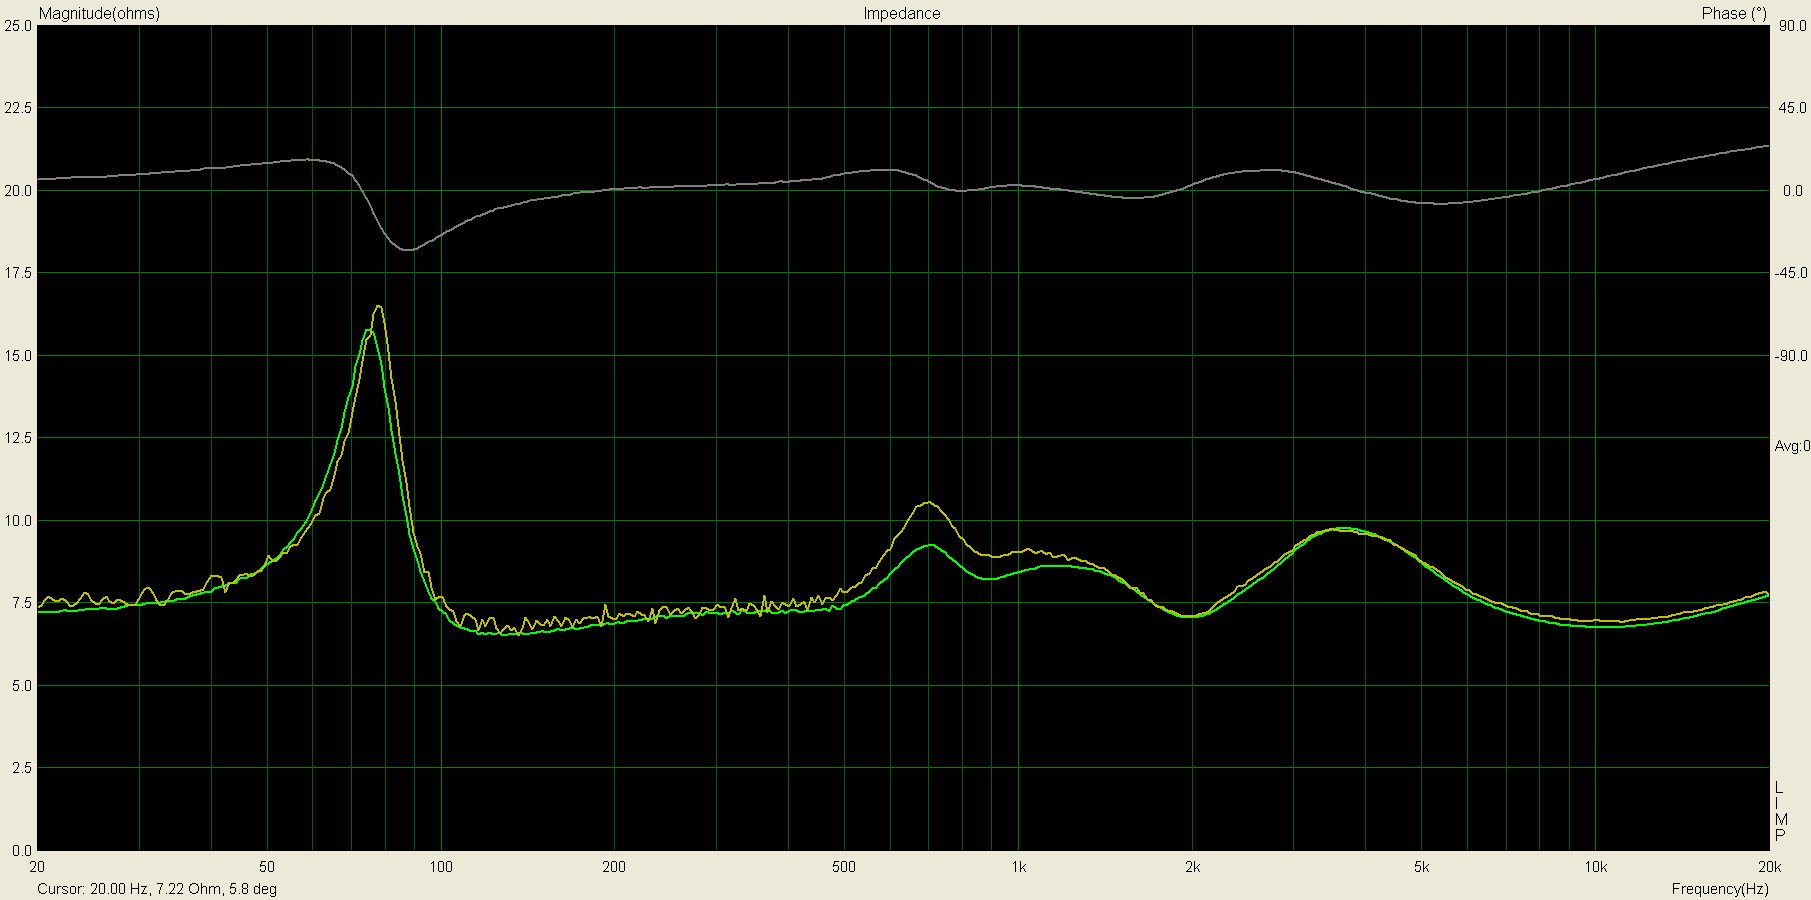Click the "1k" frequency axis tick label
Viewport: 1811px width, 900px height.
1018,867
